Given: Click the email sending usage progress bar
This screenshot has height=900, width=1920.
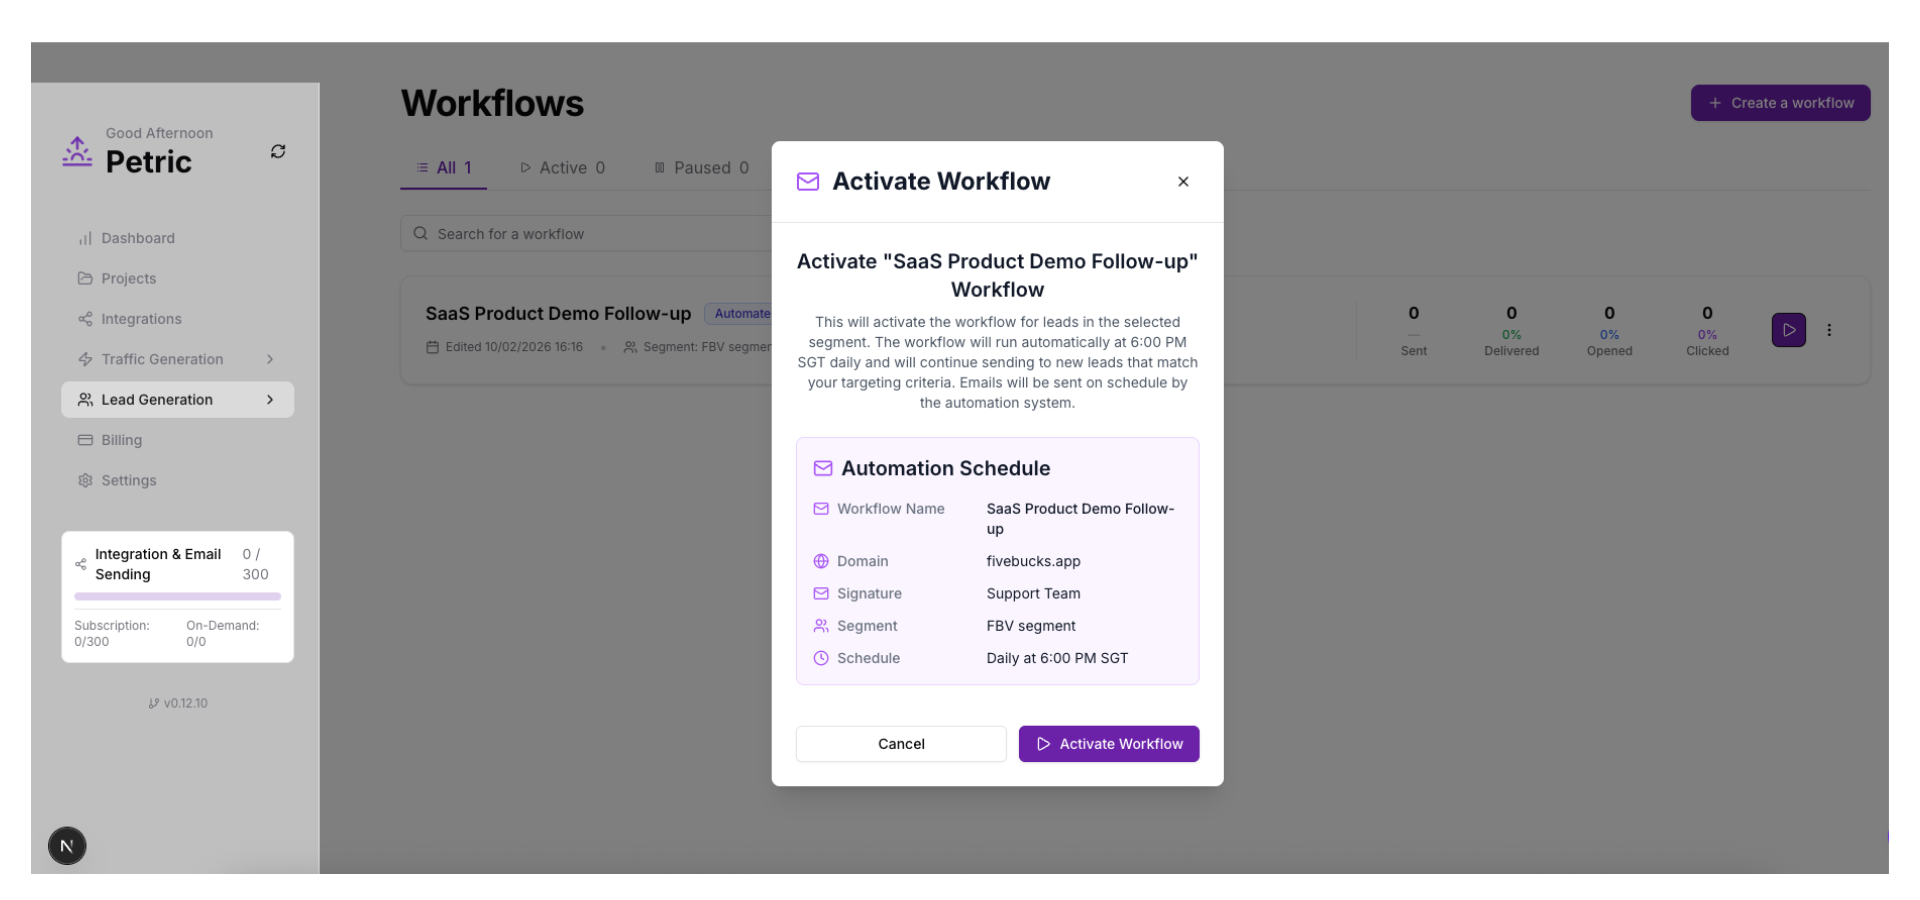Looking at the screenshot, I should pyautogui.click(x=177, y=596).
